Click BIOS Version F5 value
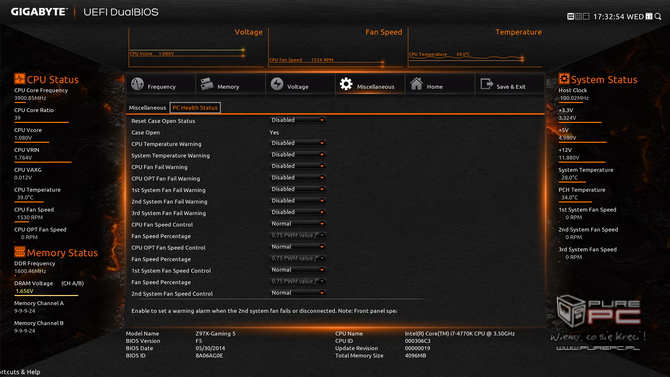Screen dimensions: 670x377 [199, 341]
